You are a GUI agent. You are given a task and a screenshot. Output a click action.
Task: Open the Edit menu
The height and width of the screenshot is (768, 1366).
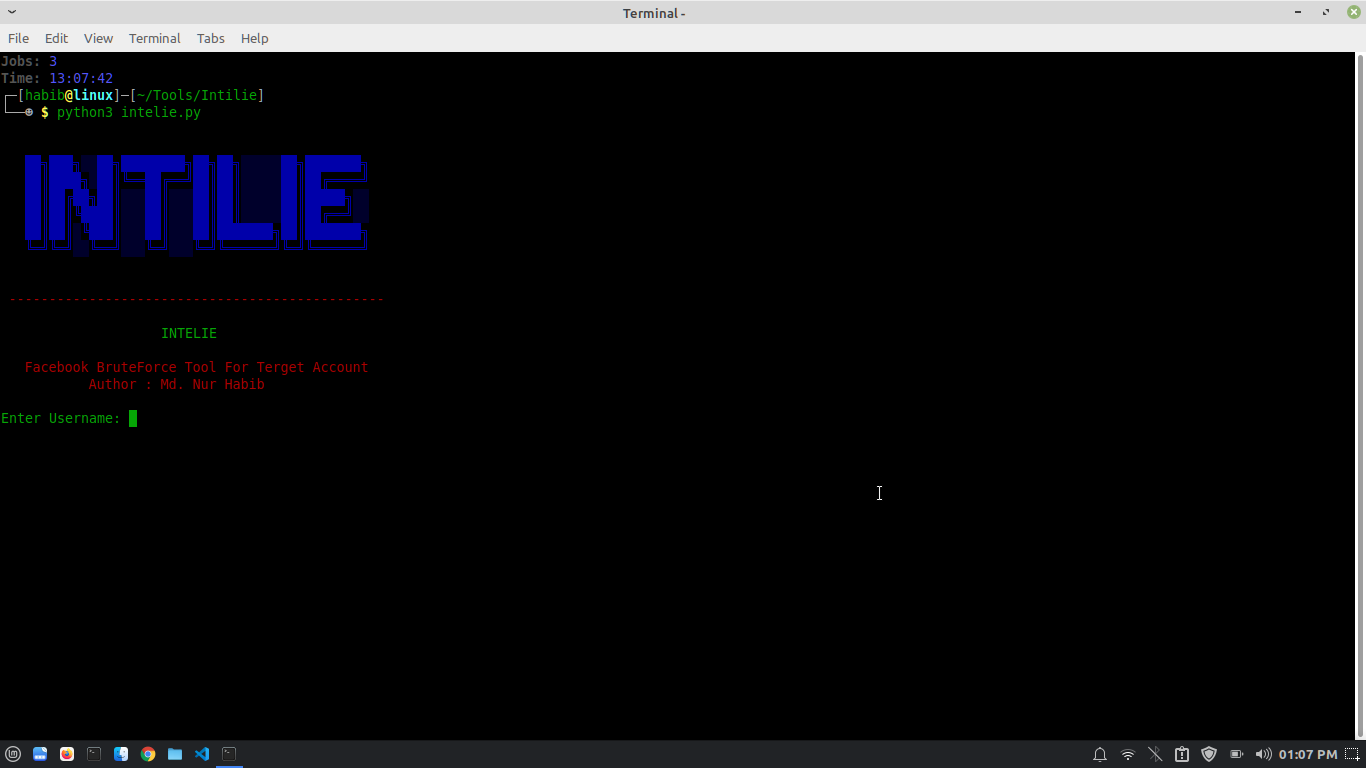point(56,38)
